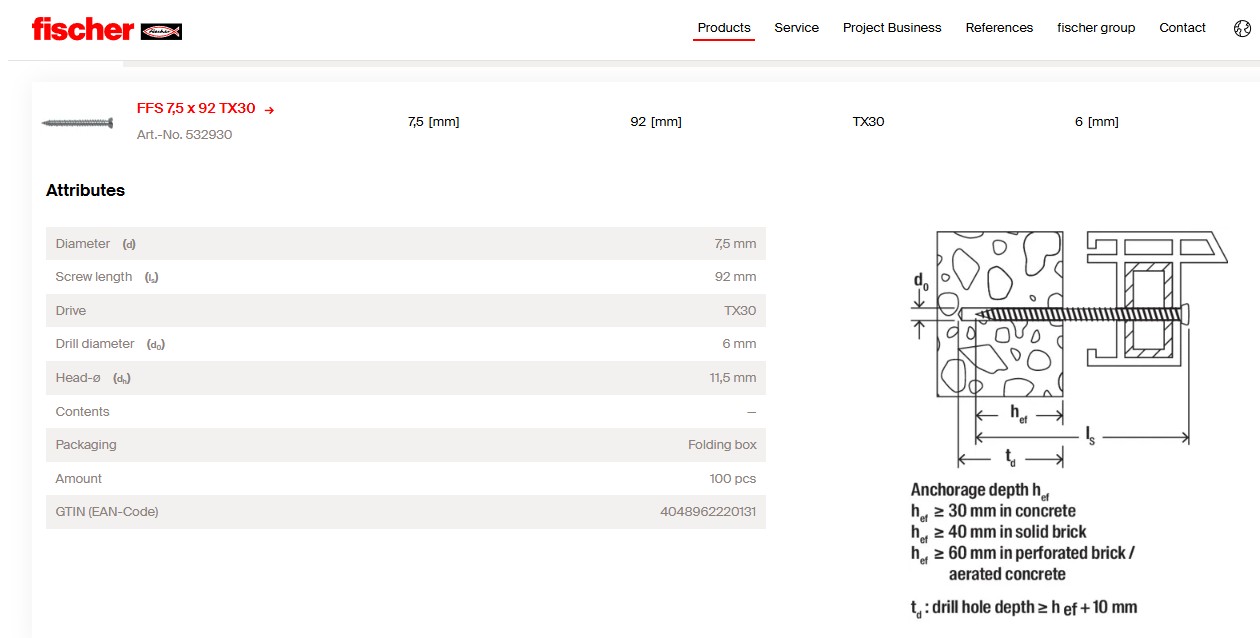
Task: Click the fischer logo
Action: [106, 29]
